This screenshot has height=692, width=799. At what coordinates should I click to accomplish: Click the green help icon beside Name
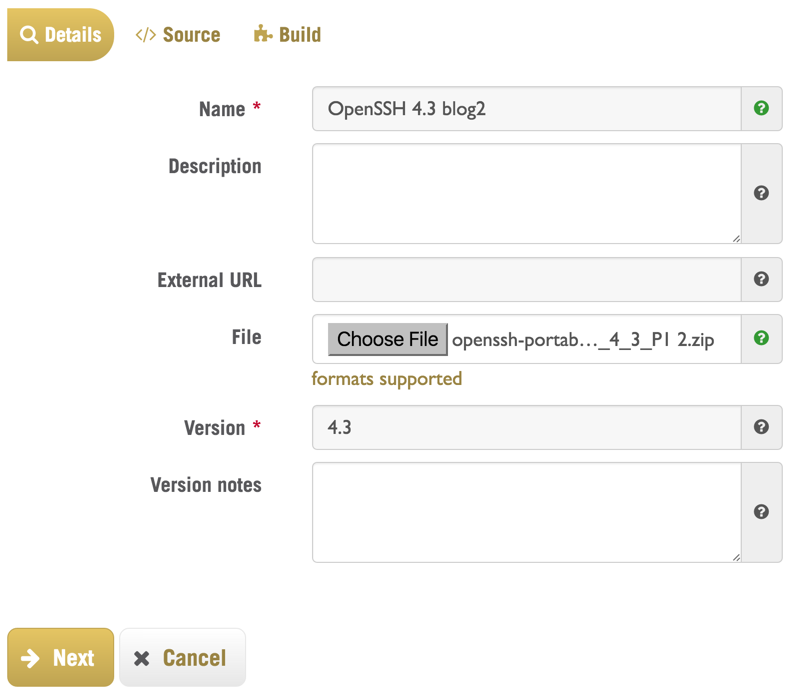pyautogui.click(x=761, y=108)
